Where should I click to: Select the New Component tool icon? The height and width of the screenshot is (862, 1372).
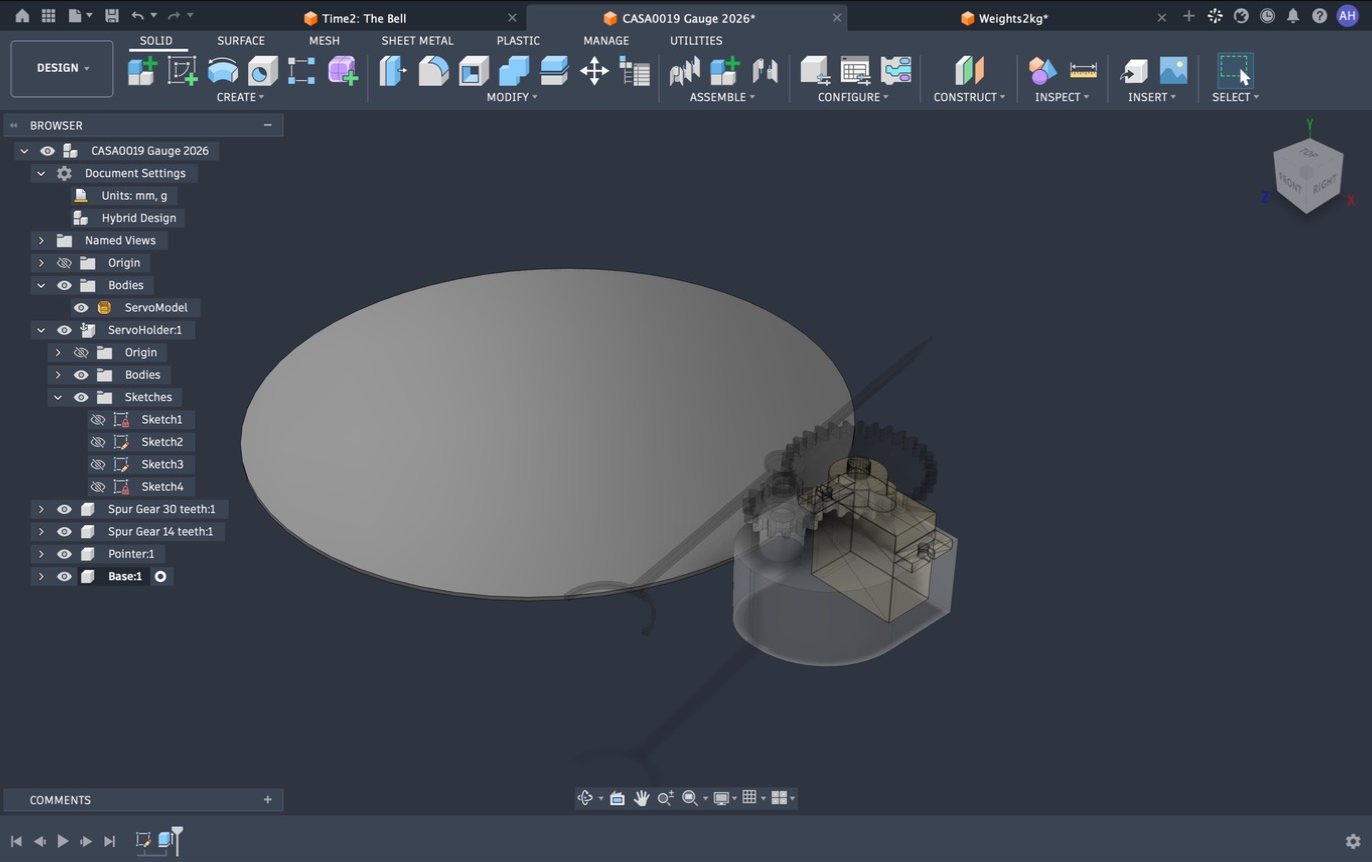(142, 70)
